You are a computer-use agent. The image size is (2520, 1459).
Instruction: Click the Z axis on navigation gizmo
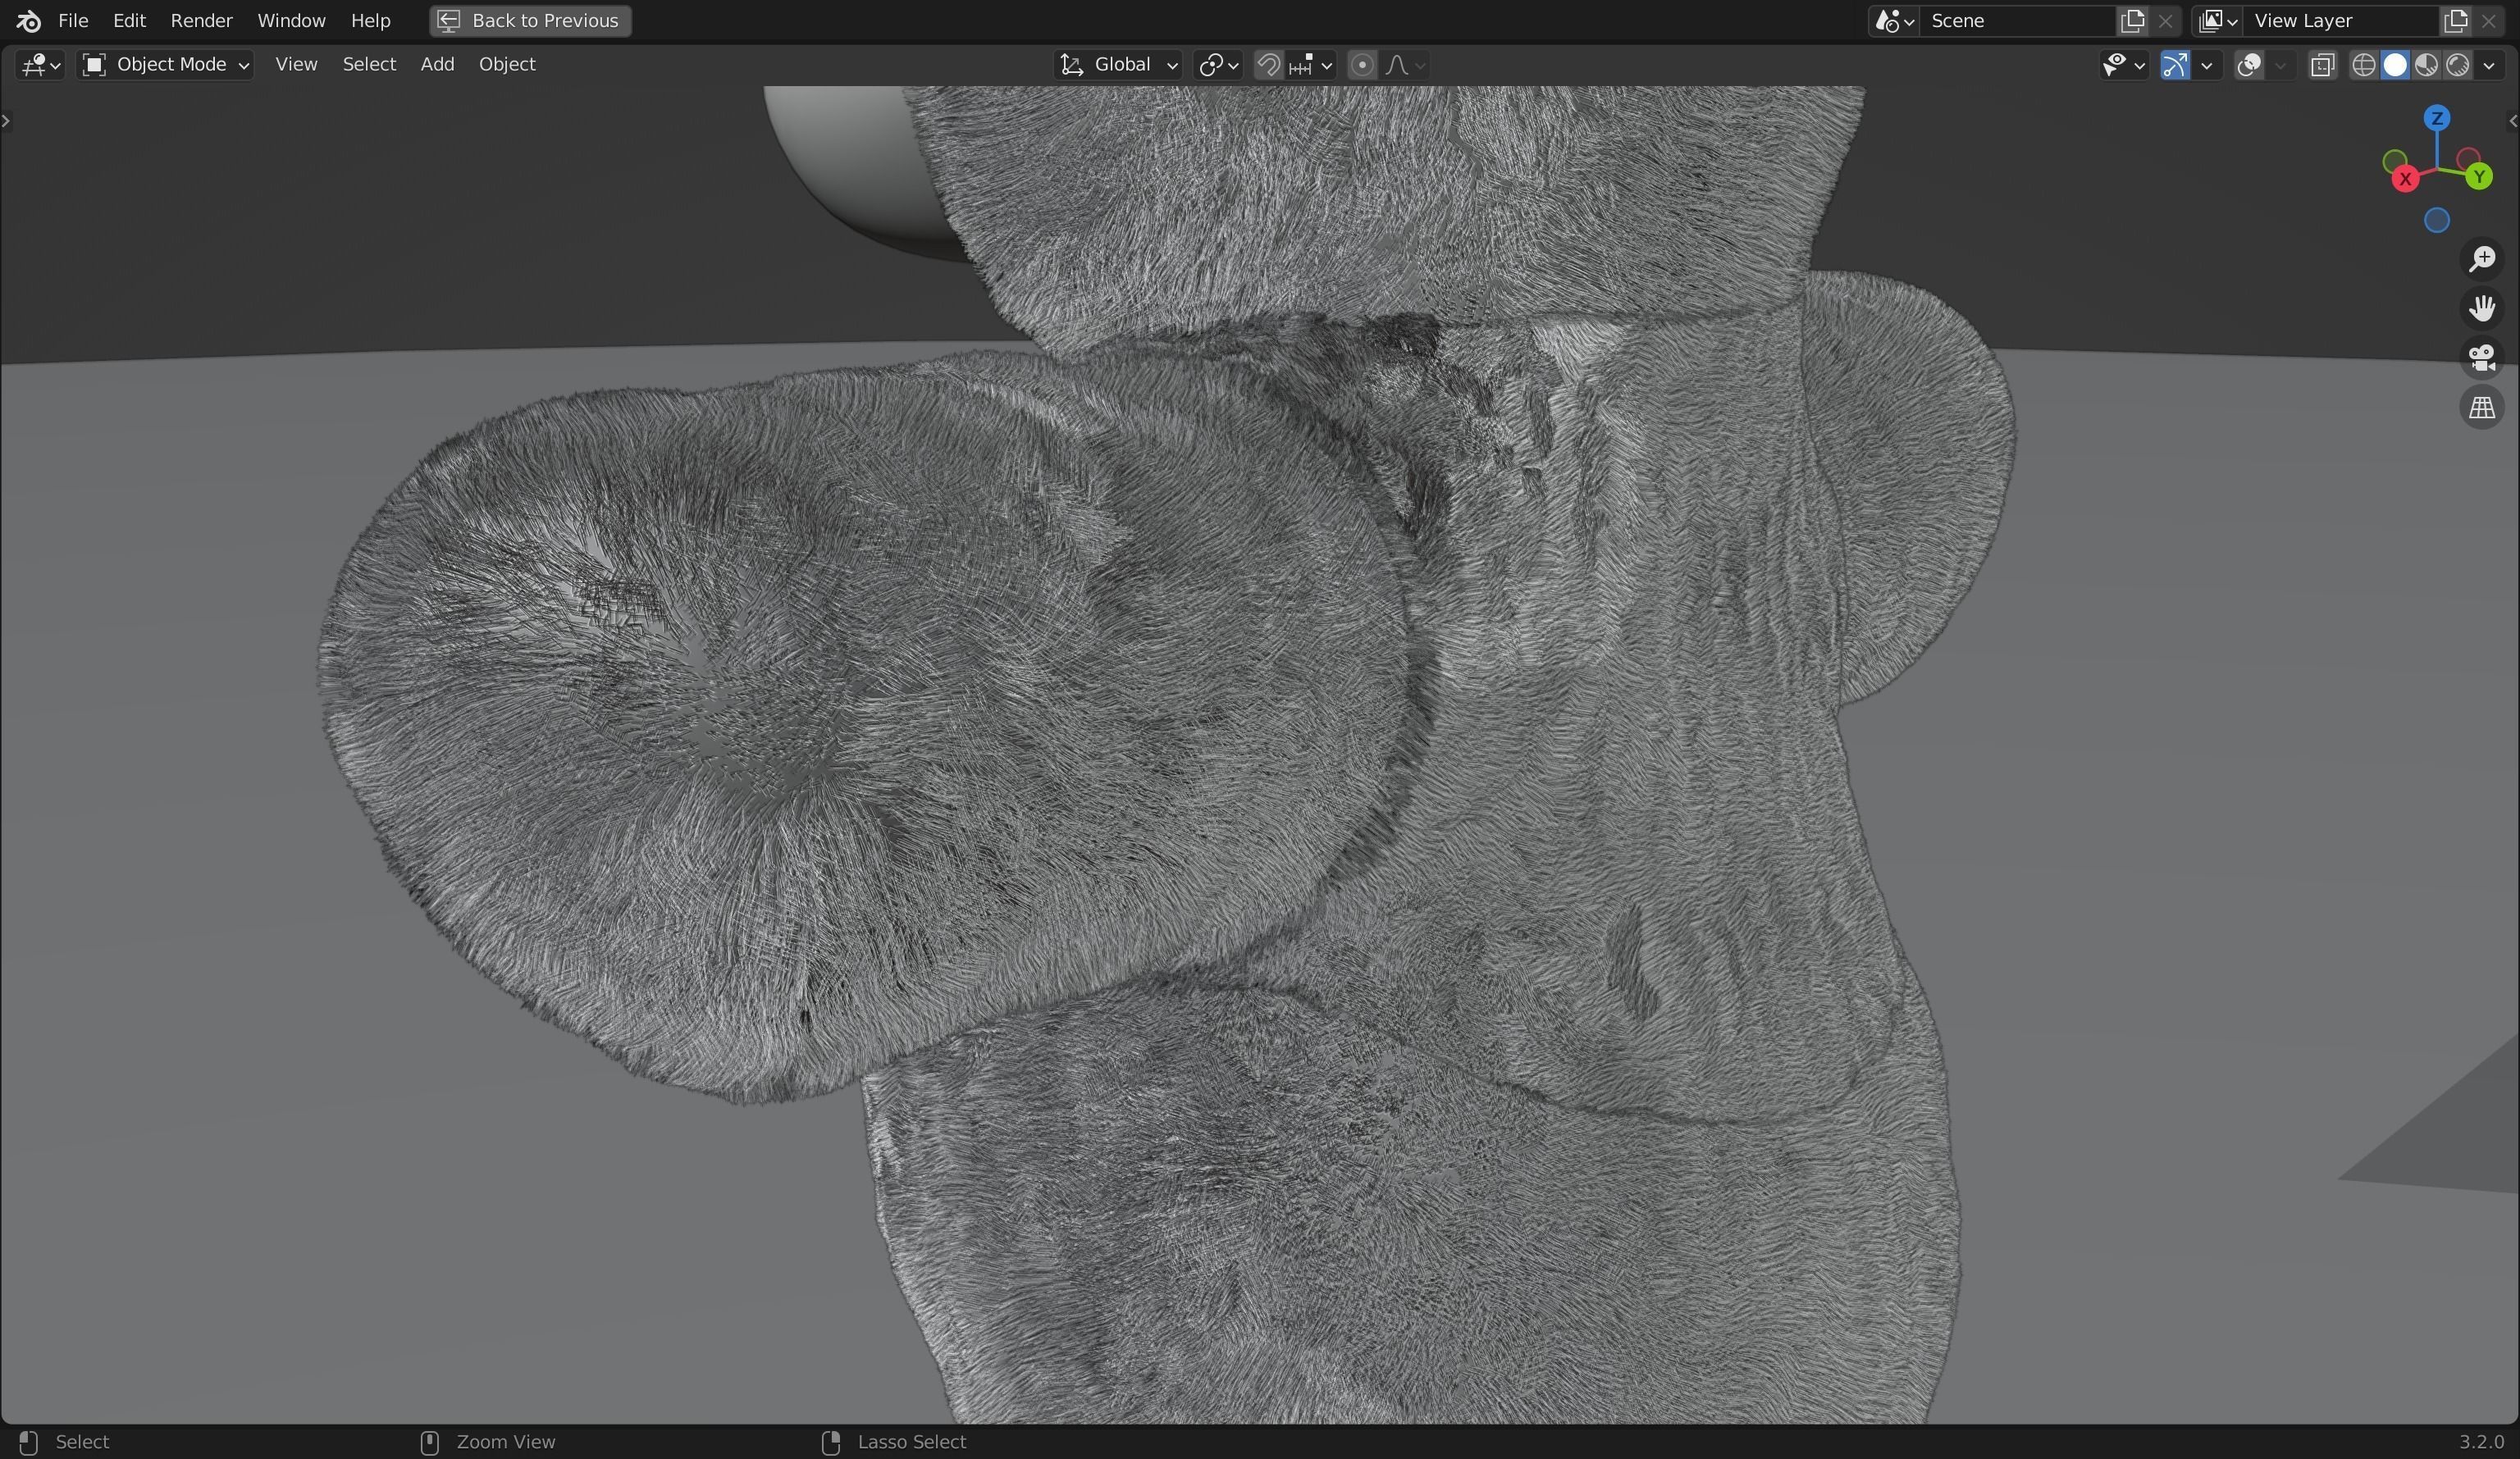[x=2436, y=119]
